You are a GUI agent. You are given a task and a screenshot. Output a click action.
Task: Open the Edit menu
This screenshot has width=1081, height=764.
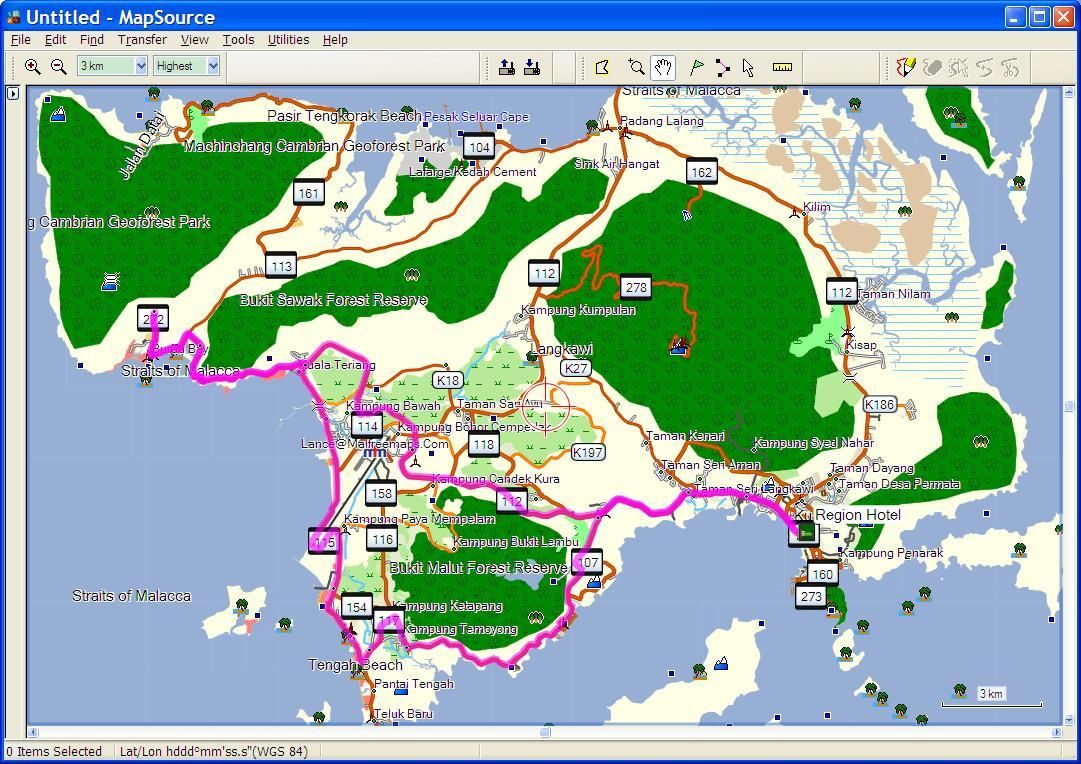(56, 39)
